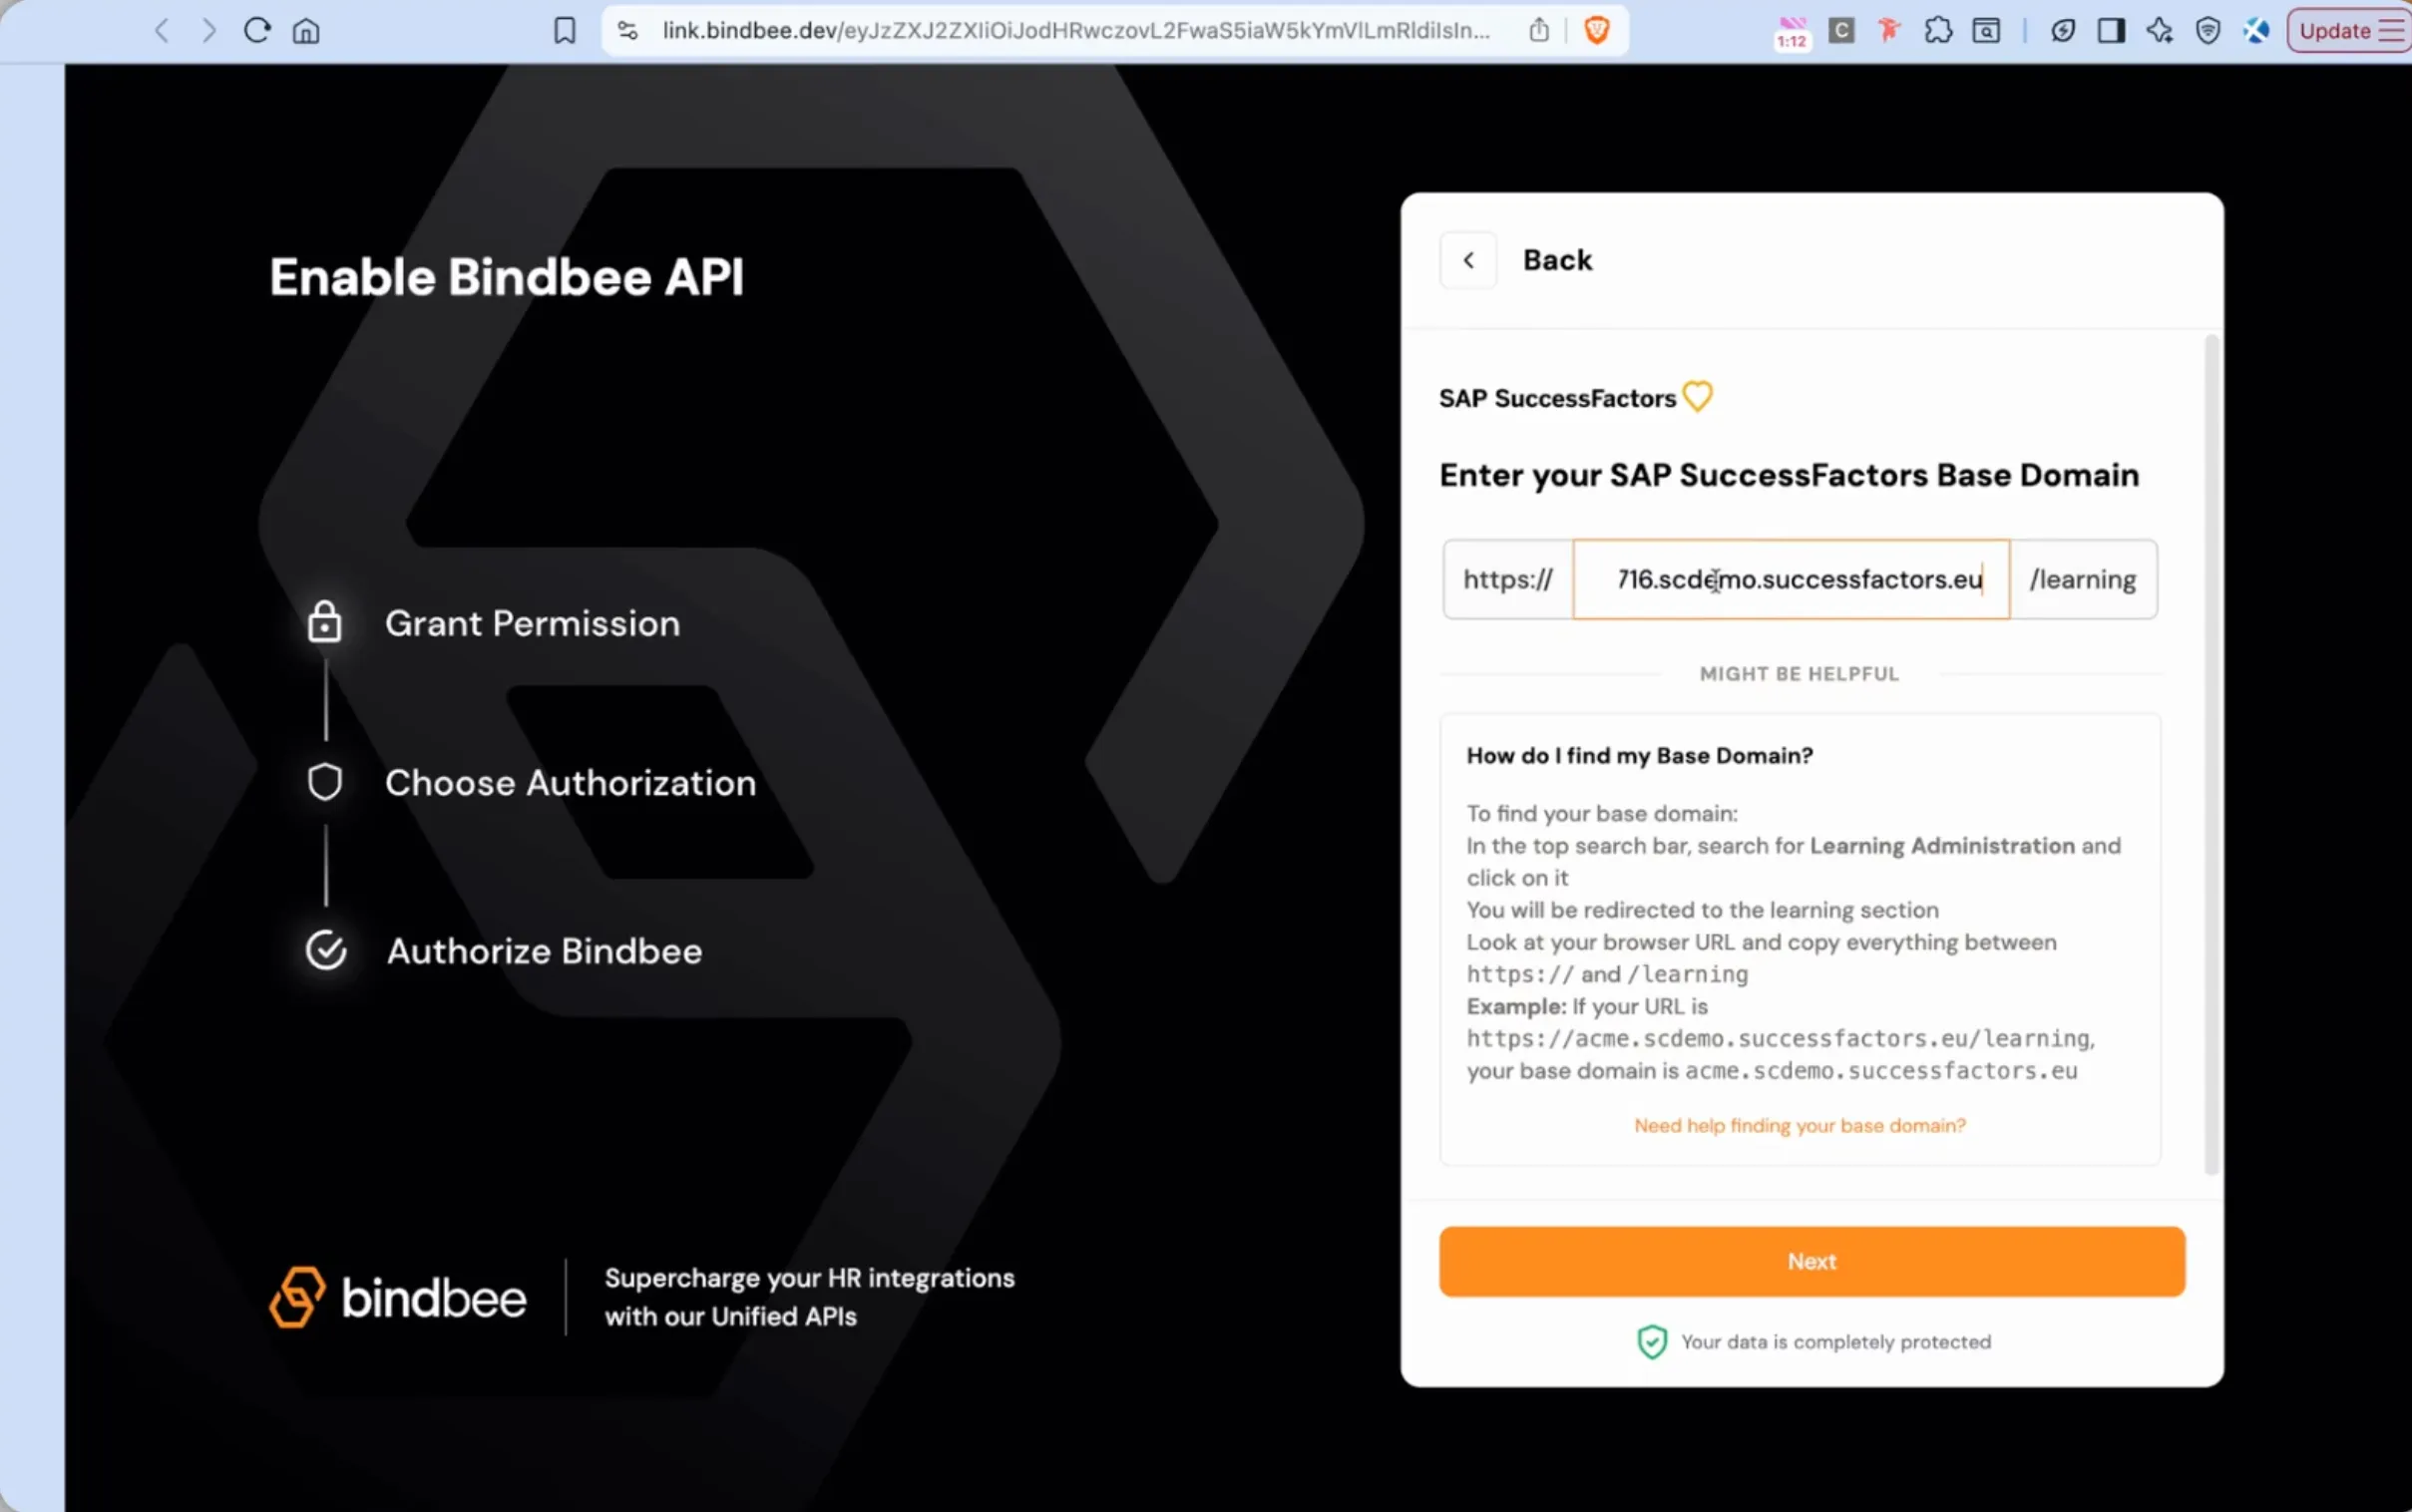The height and width of the screenshot is (1512, 2412).
Task: Open the browser home page
Action: click(x=306, y=31)
